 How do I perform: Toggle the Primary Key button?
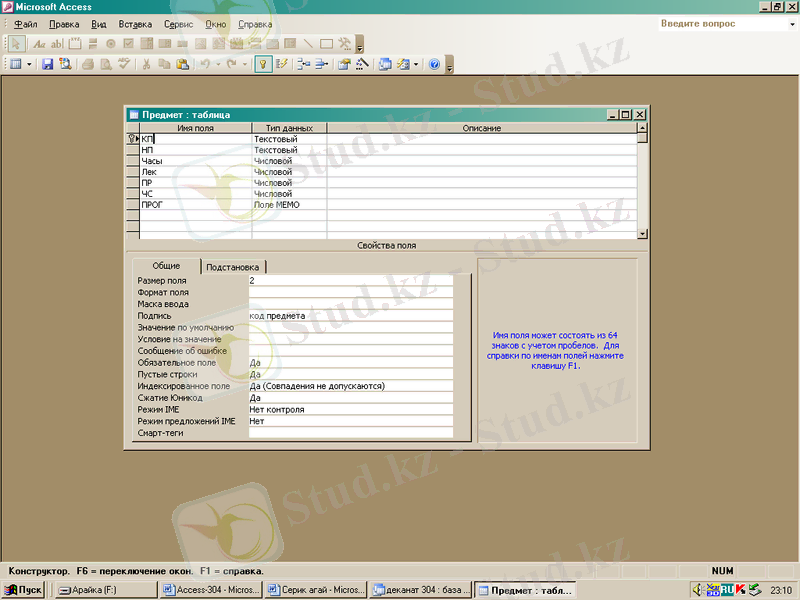(x=263, y=64)
